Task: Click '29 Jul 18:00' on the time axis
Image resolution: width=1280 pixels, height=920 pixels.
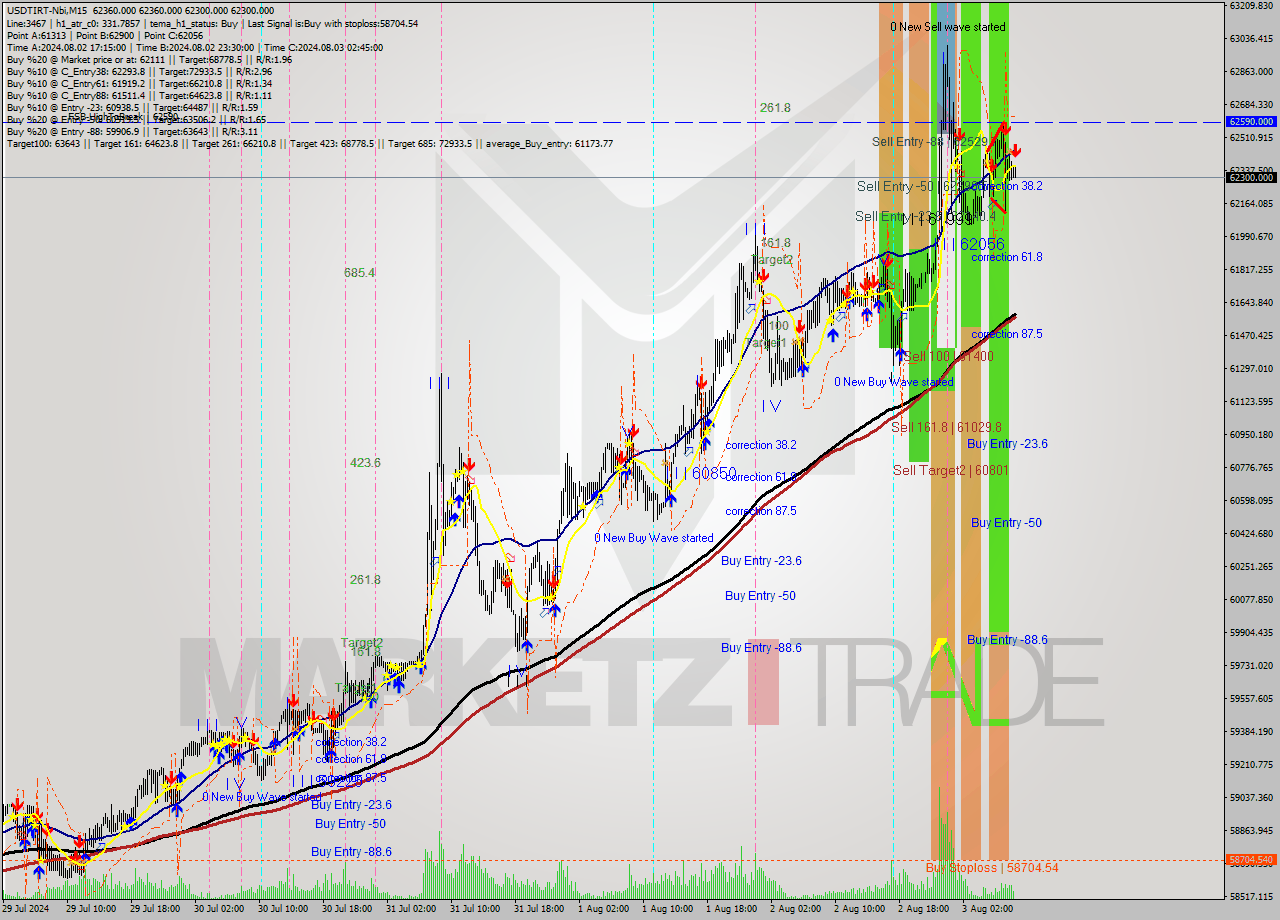Action: [x=154, y=909]
